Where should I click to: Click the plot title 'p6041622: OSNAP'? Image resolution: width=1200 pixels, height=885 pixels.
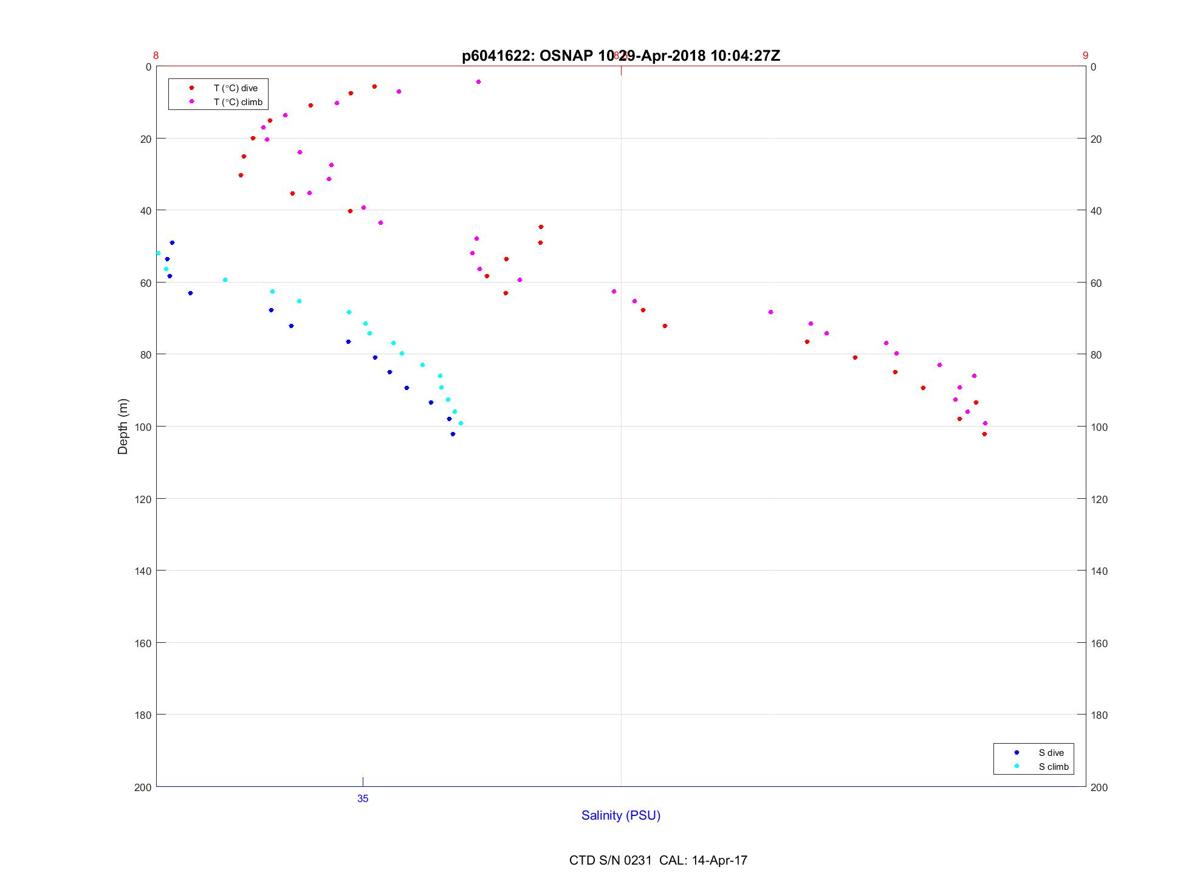coord(528,56)
